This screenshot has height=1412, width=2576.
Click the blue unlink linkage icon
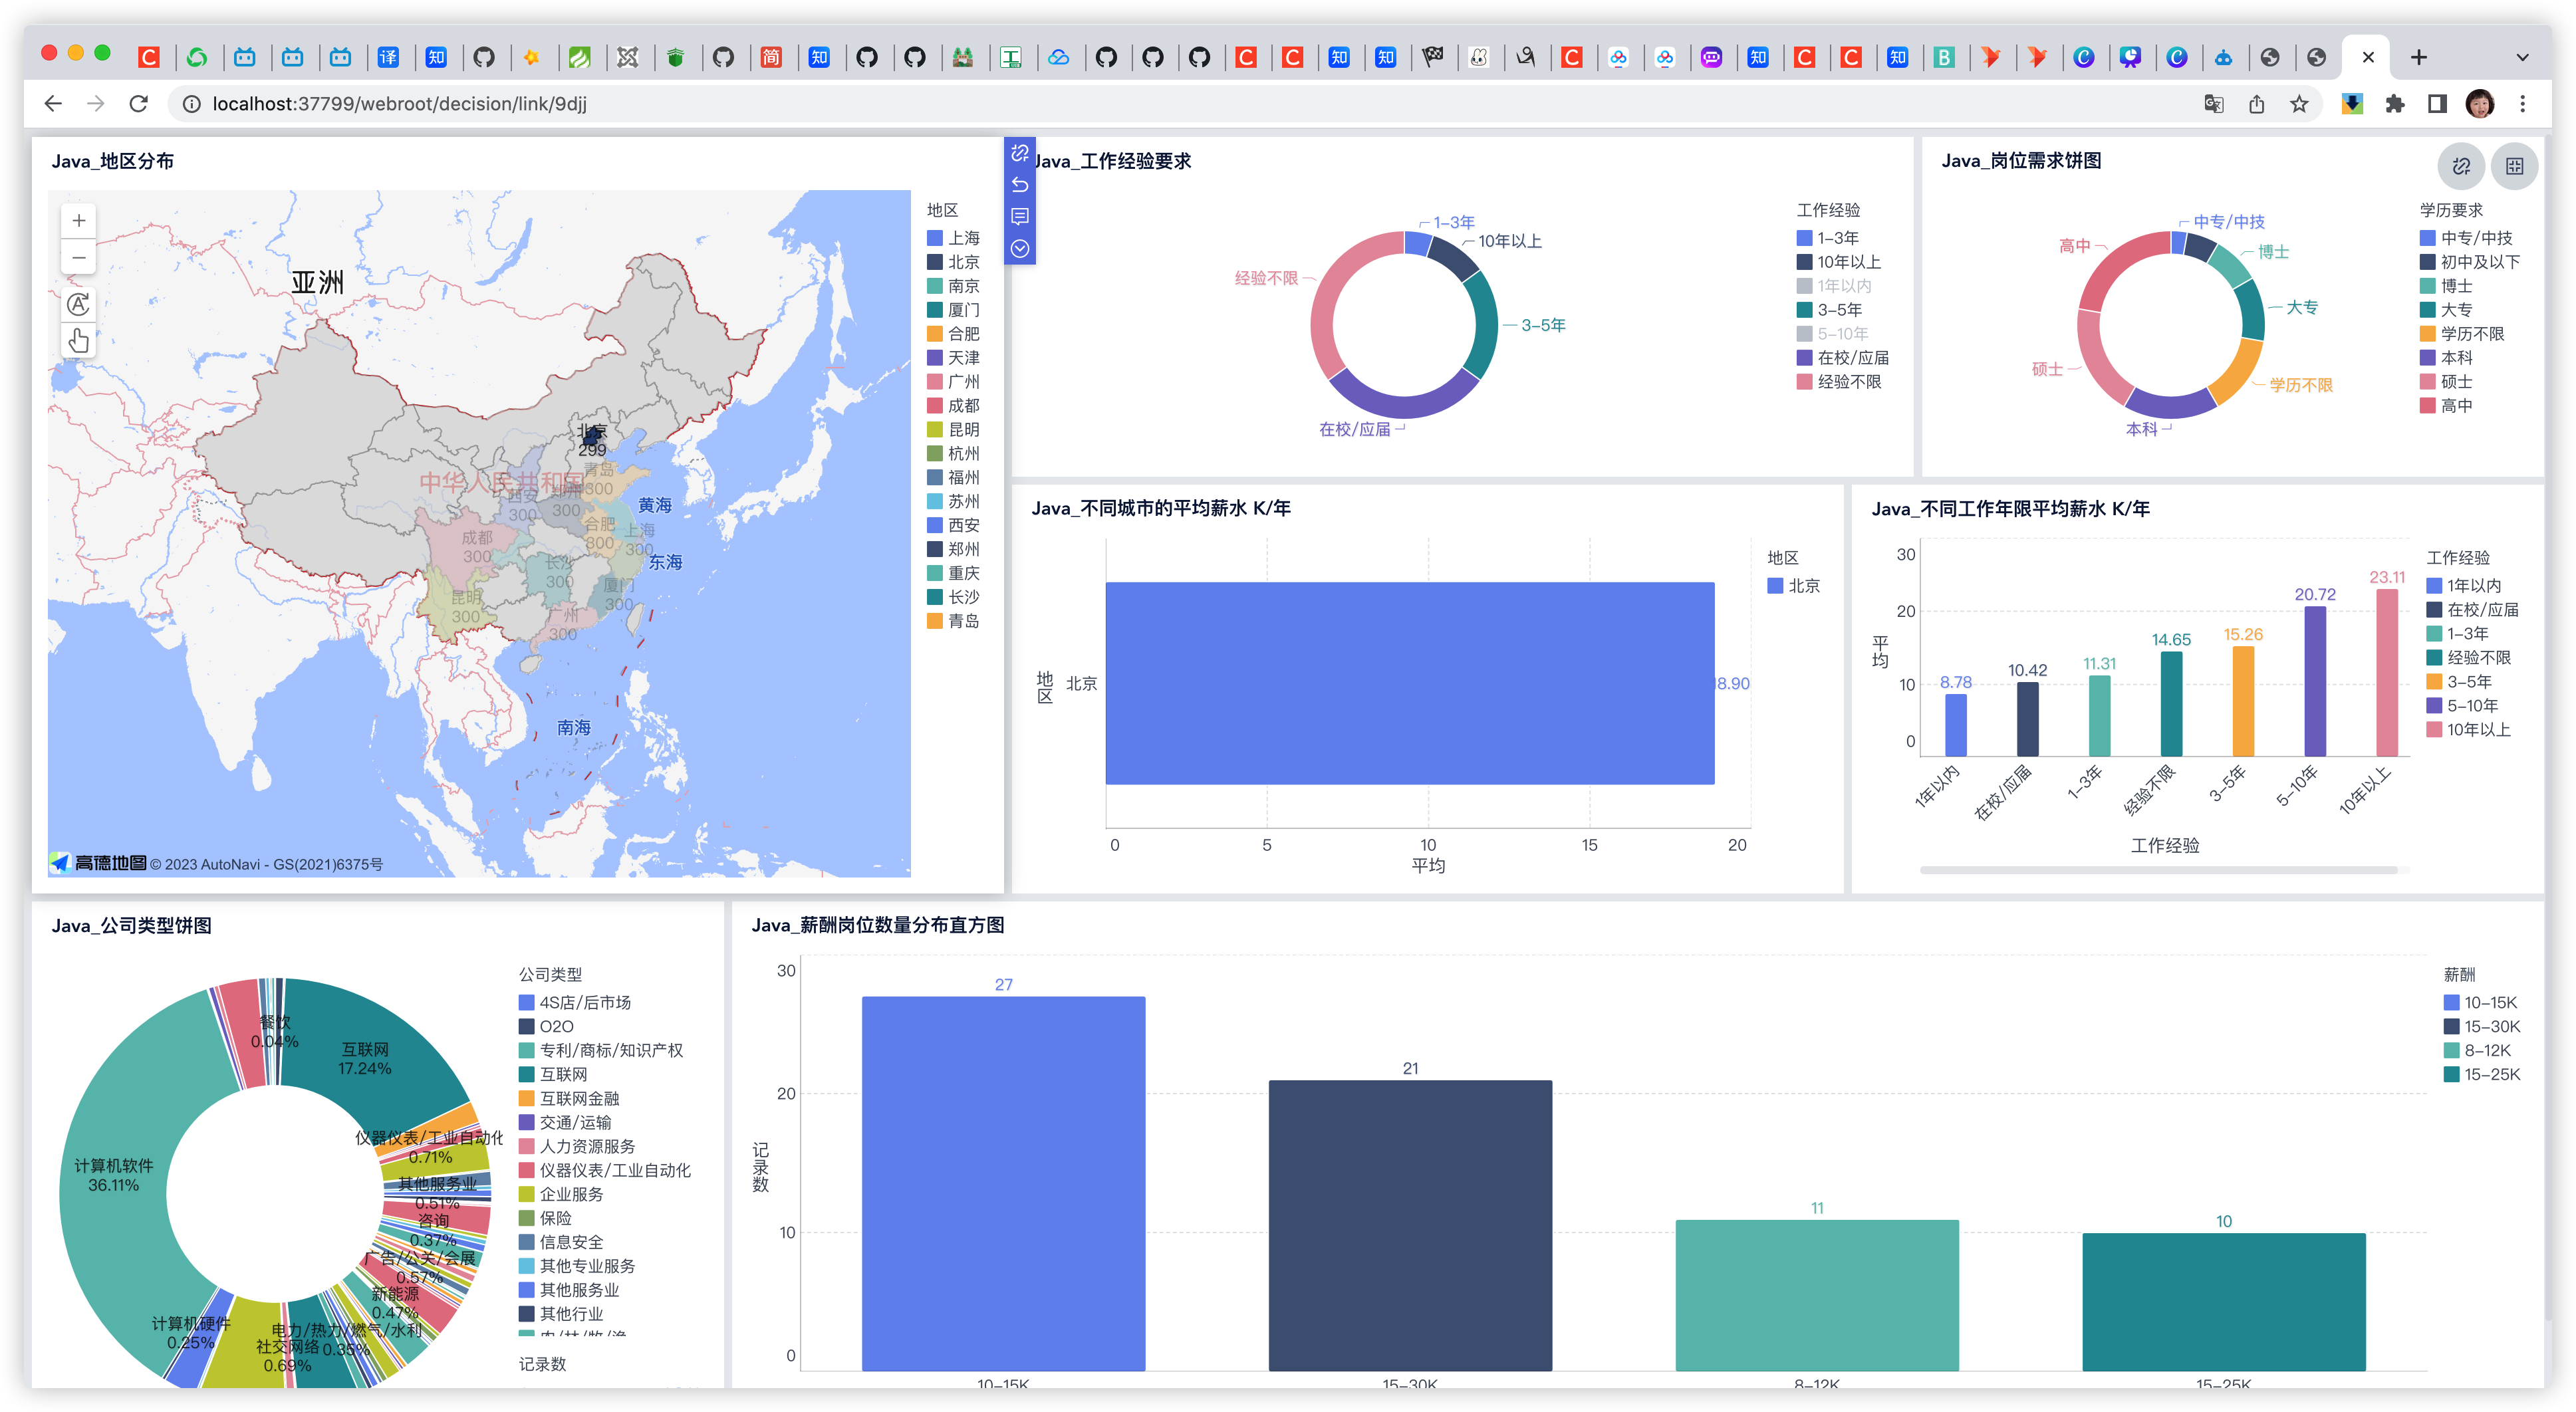[1019, 153]
